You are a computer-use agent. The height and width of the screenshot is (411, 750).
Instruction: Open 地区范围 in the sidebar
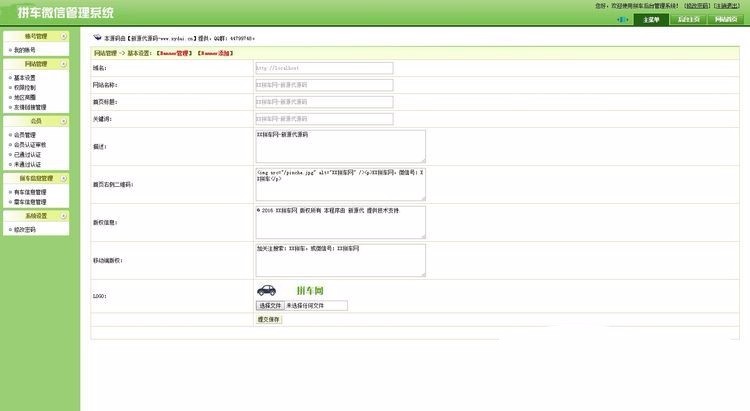[x=24, y=97]
